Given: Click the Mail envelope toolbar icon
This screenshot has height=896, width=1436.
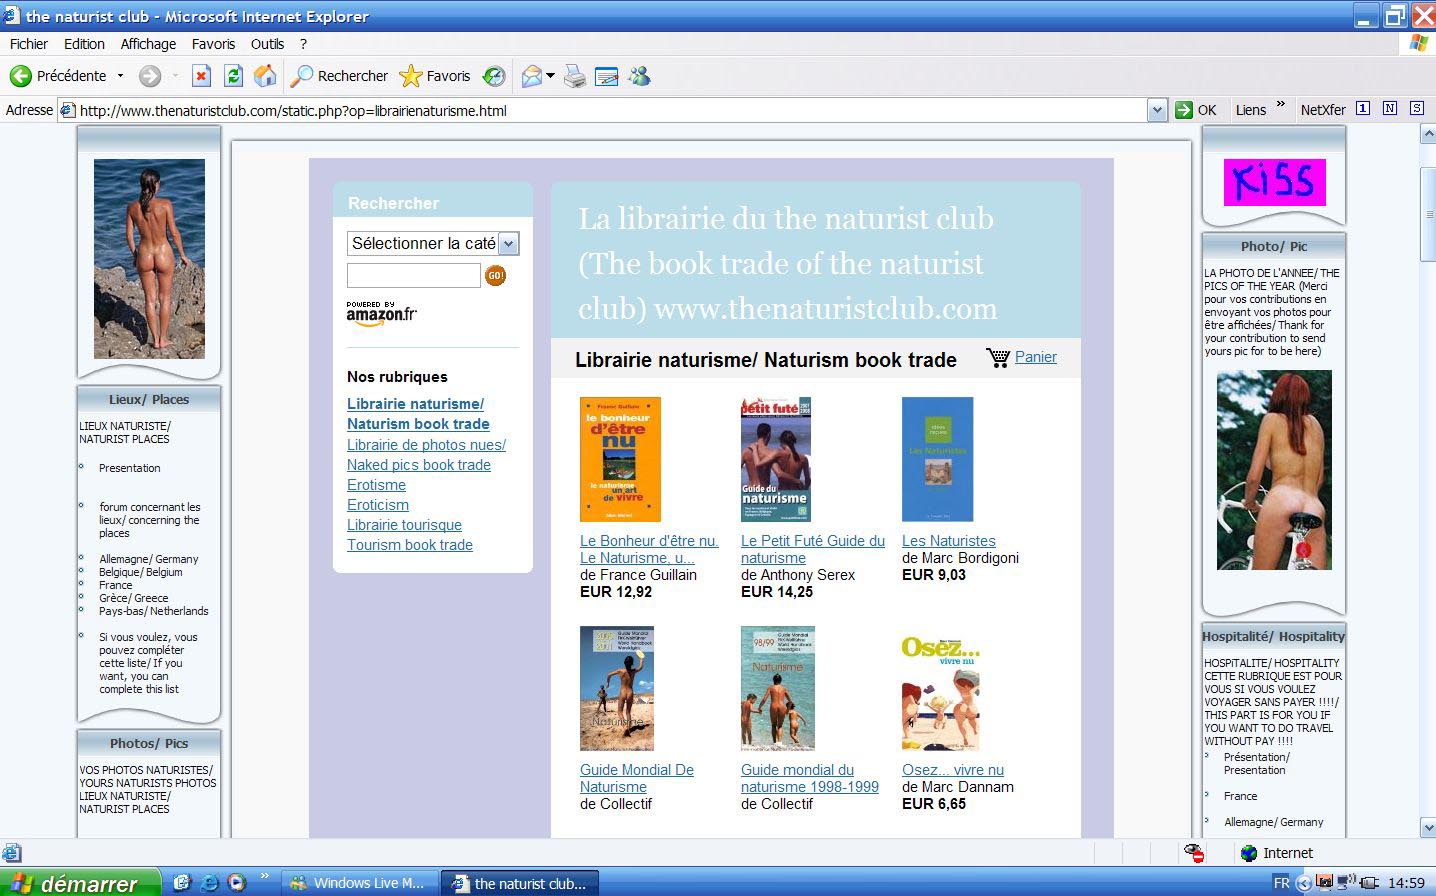Looking at the screenshot, I should 532,76.
